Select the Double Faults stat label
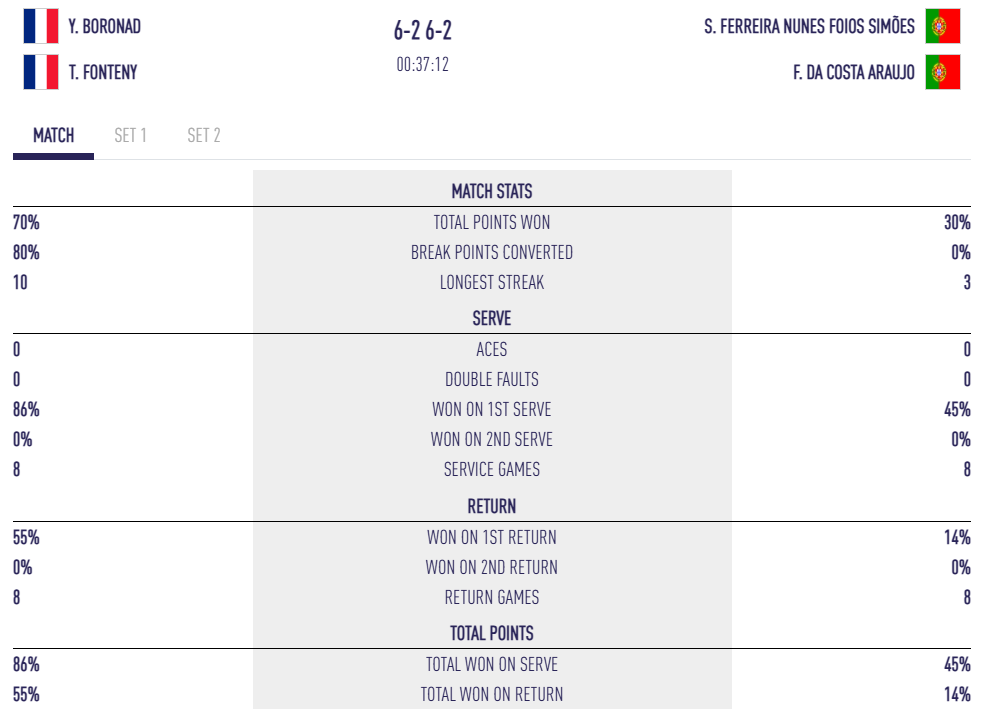 (x=491, y=380)
